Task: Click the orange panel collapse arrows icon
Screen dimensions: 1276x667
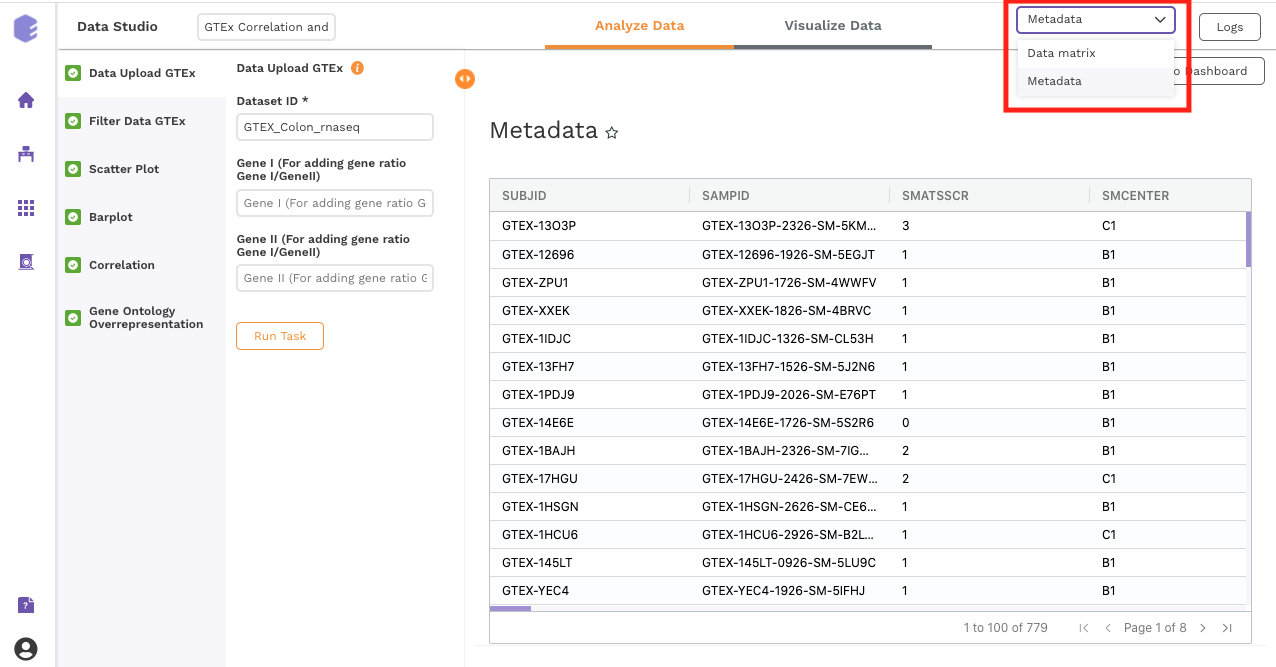Action: [x=465, y=78]
